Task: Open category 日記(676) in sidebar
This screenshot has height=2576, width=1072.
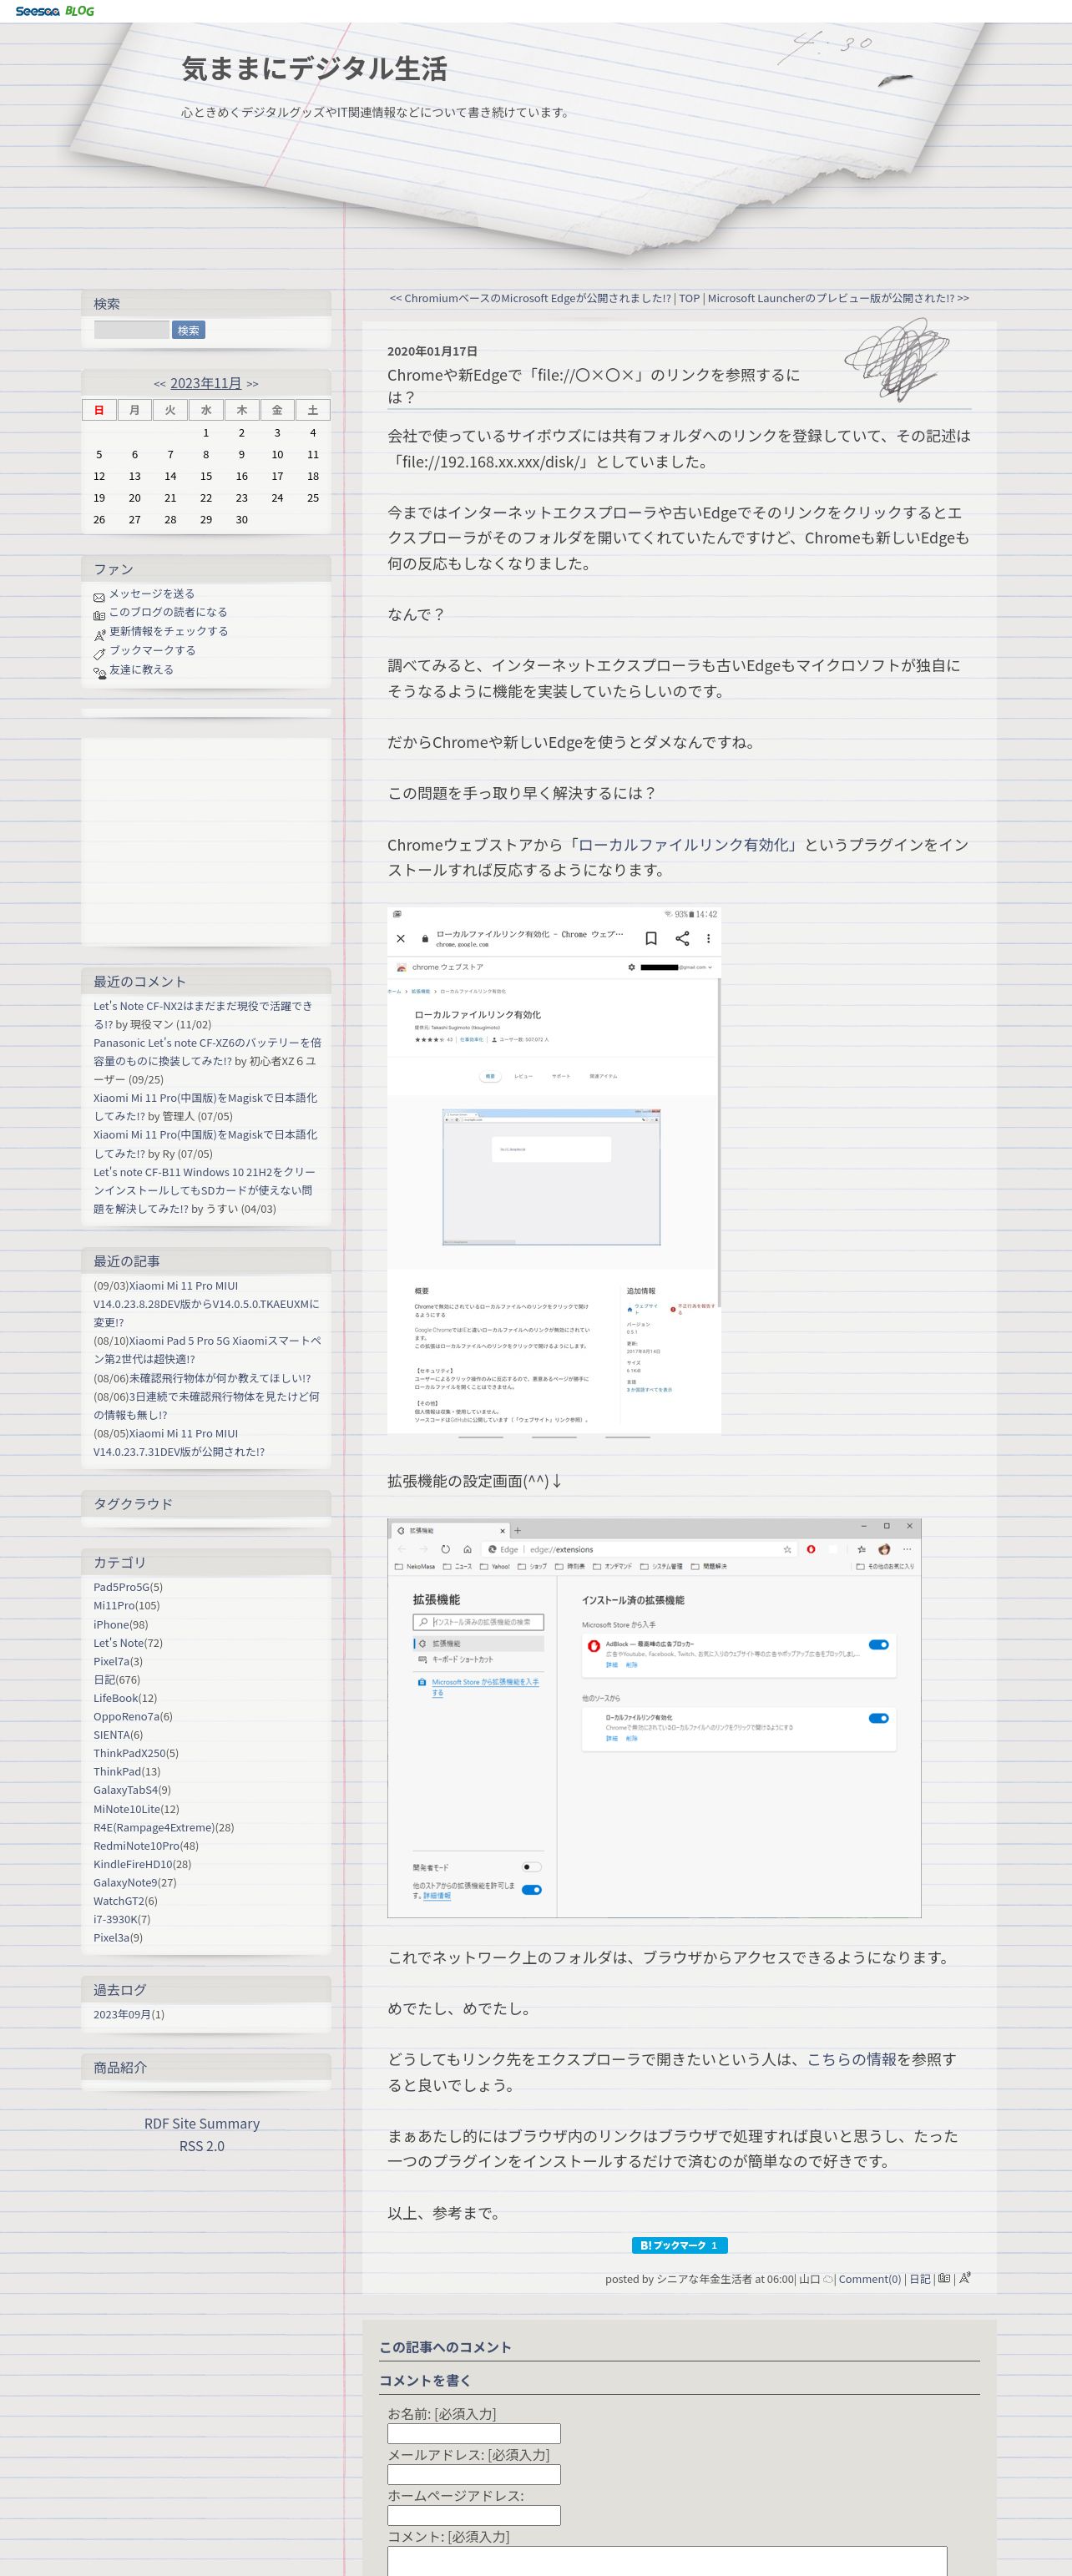Action: [117, 1679]
